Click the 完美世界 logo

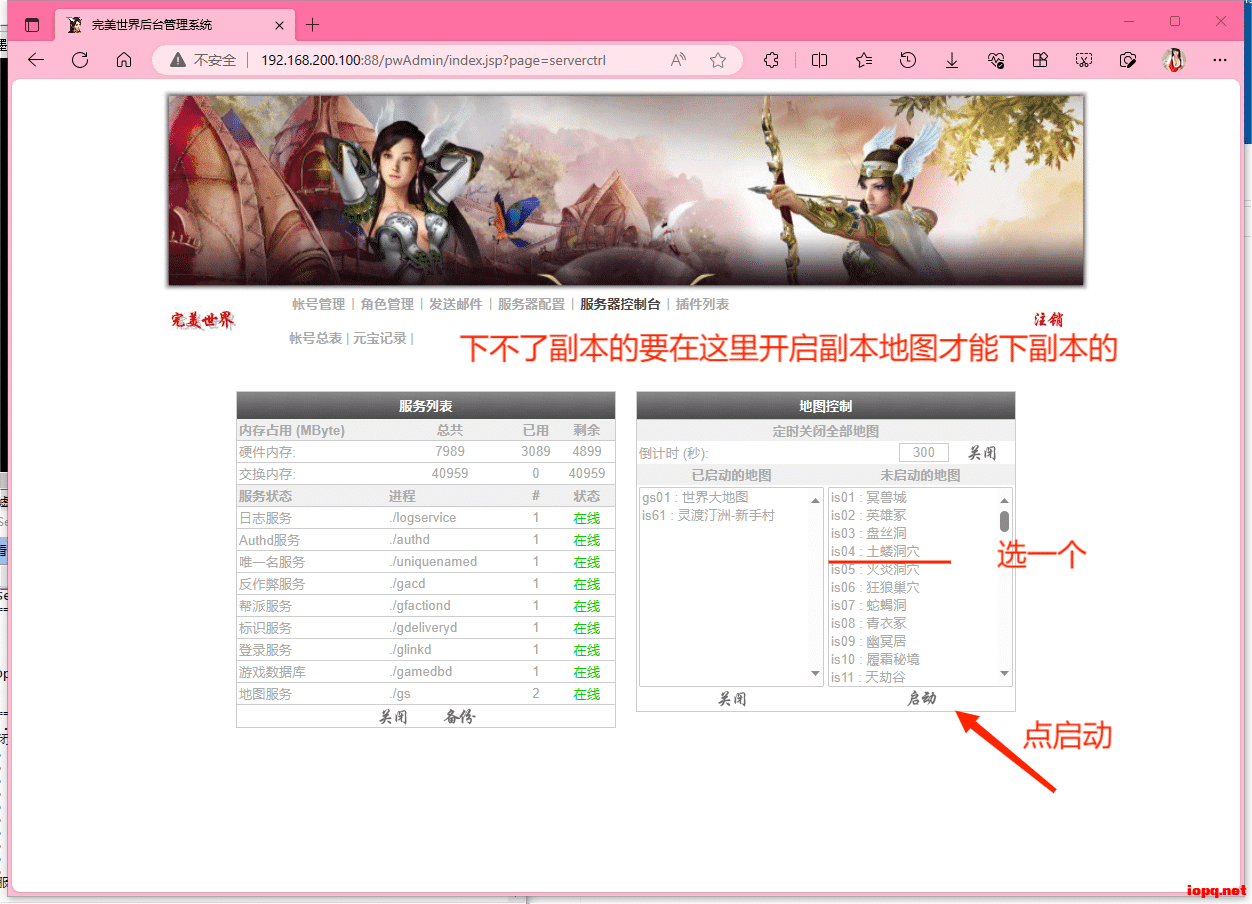[203, 320]
